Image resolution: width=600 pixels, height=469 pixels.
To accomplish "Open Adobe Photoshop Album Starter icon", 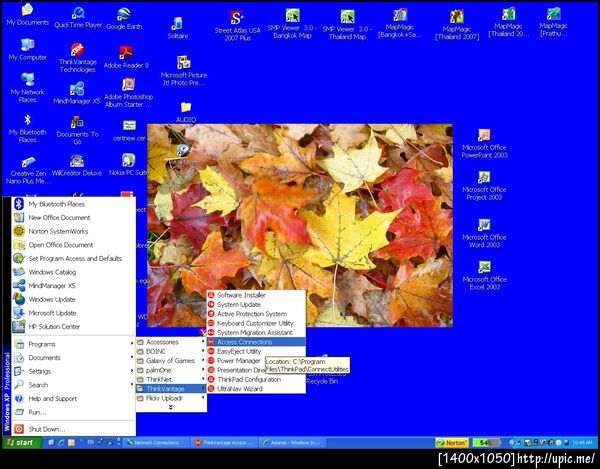I will click(x=128, y=93).
